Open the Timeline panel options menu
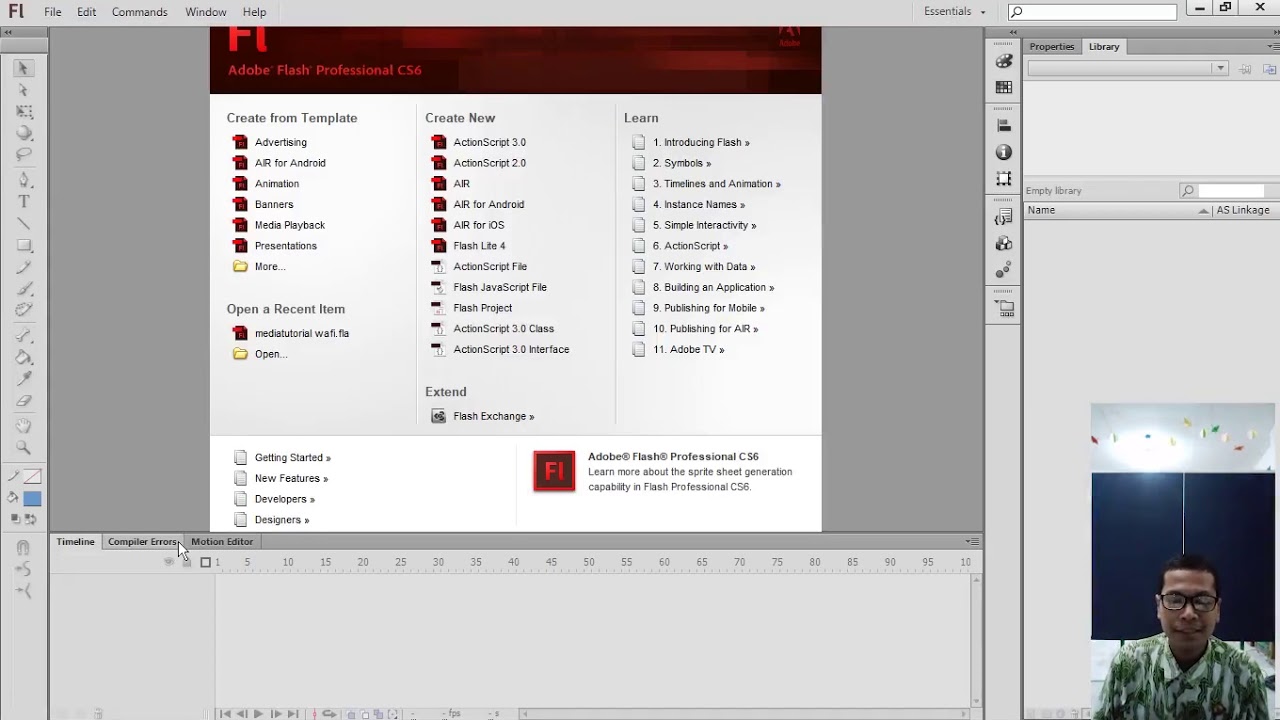This screenshot has height=720, width=1280. click(972, 541)
